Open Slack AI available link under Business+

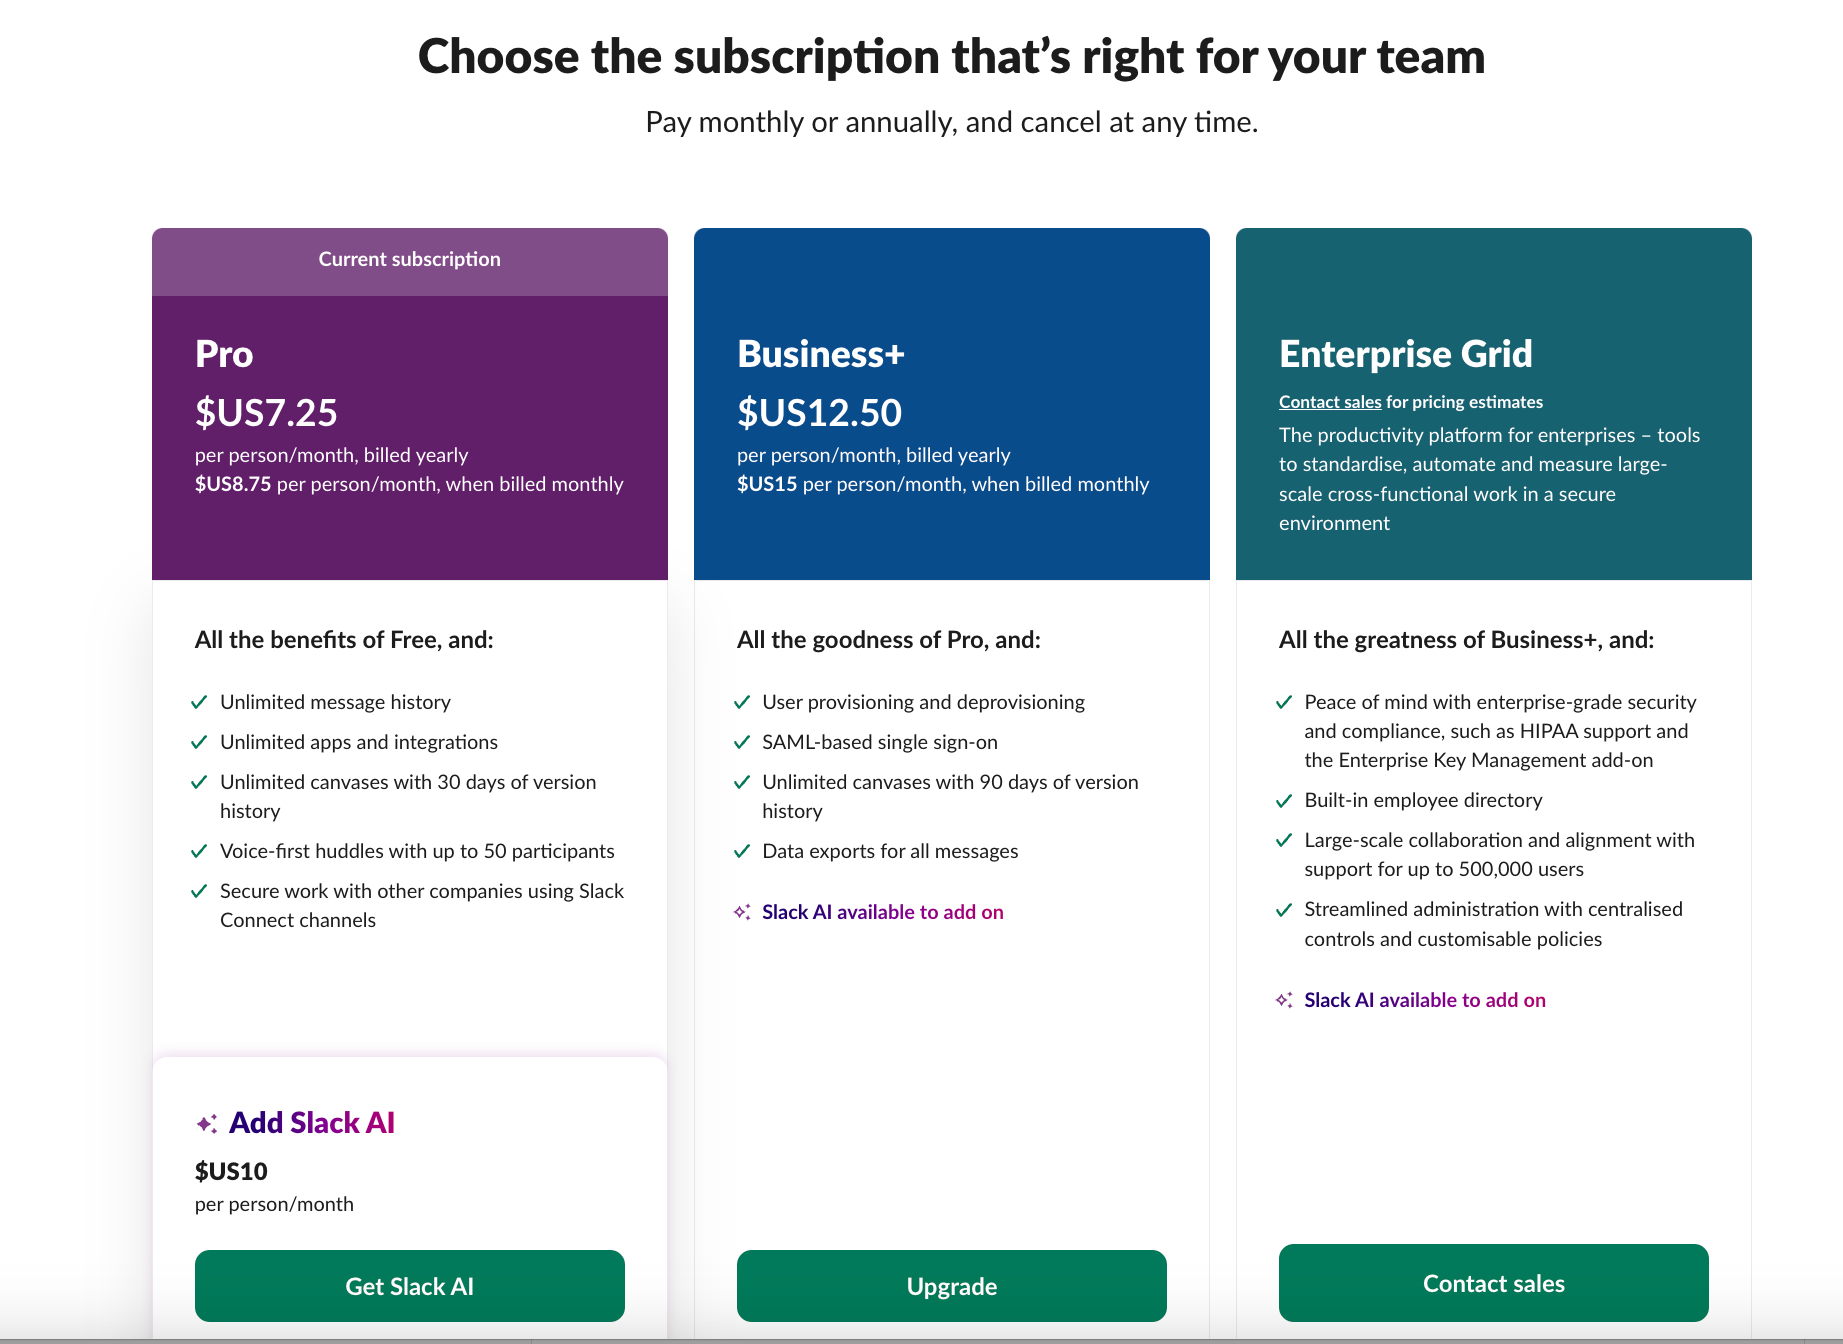pos(882,912)
